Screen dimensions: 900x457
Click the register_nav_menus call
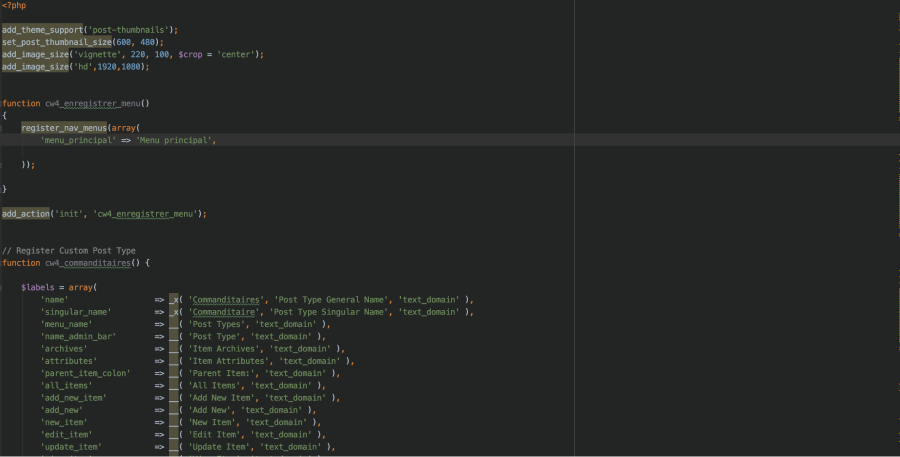click(x=65, y=127)
